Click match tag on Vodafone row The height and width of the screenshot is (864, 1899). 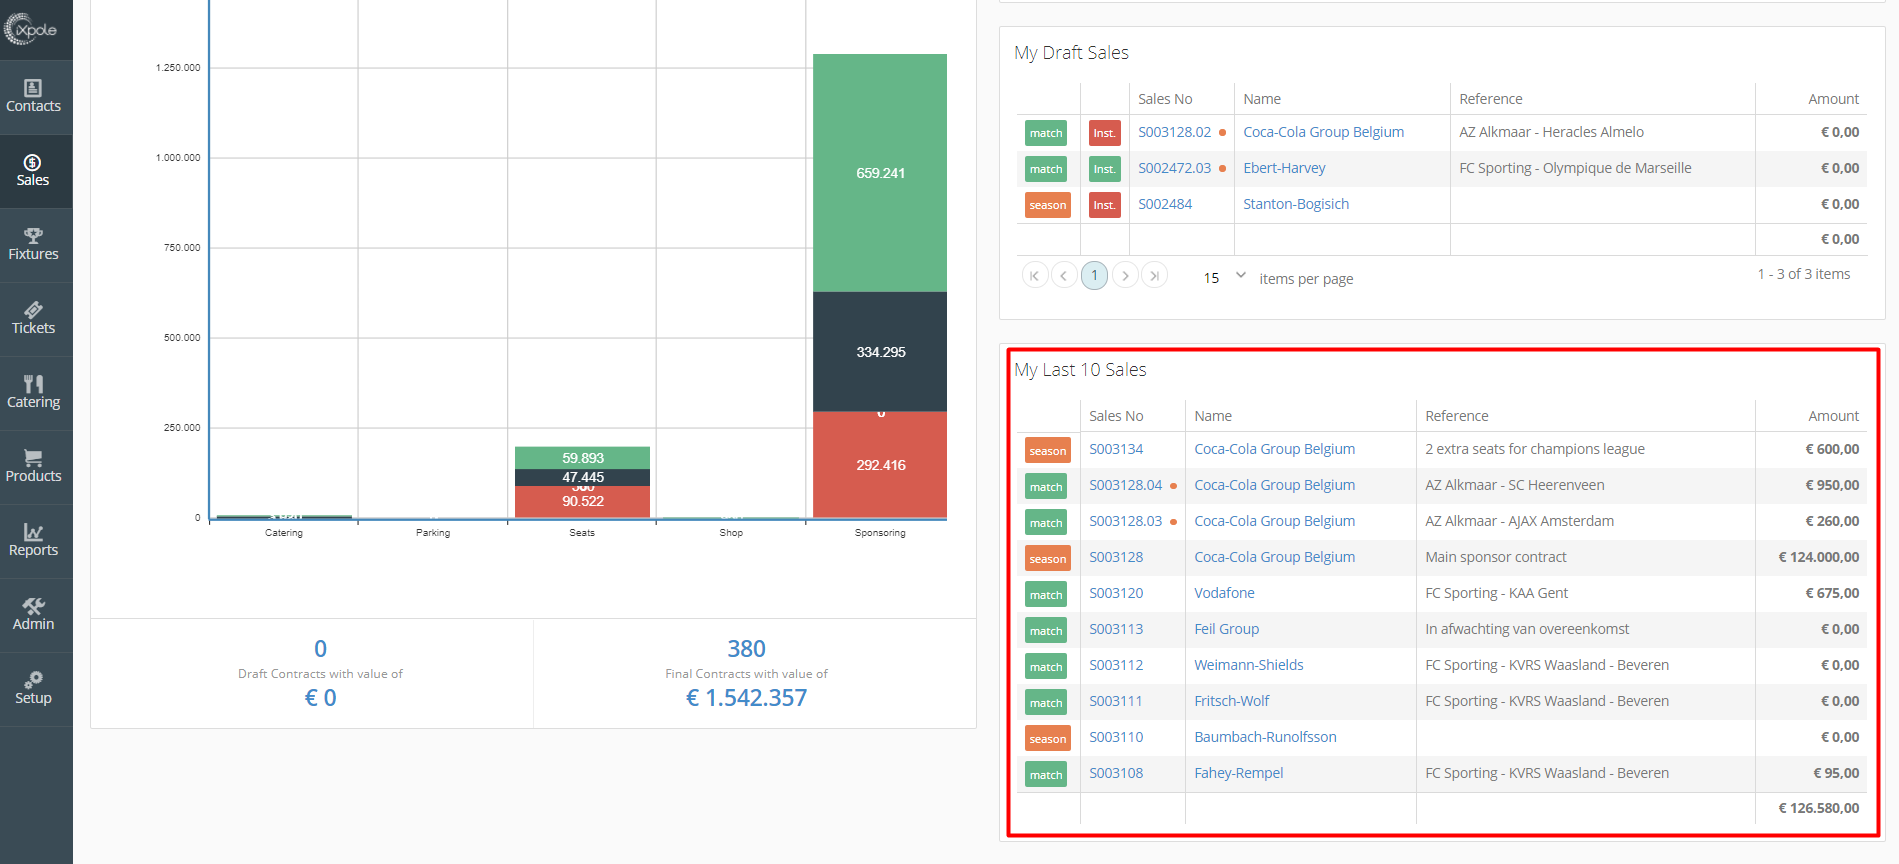pyautogui.click(x=1046, y=595)
